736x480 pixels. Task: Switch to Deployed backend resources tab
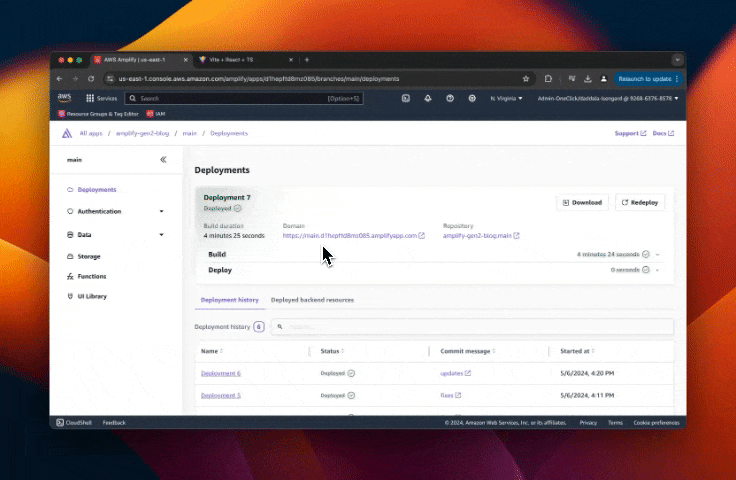pos(312,300)
